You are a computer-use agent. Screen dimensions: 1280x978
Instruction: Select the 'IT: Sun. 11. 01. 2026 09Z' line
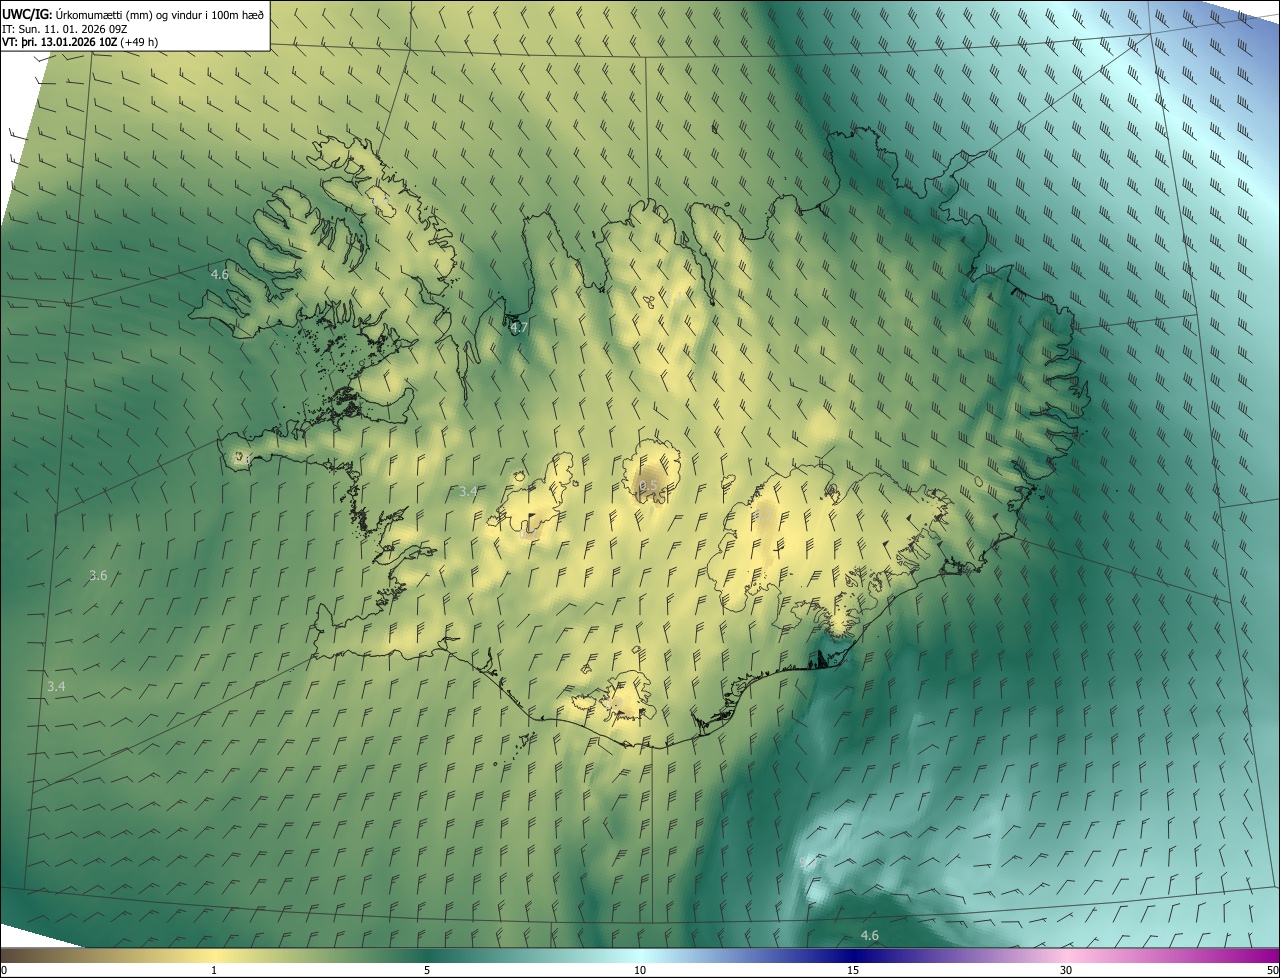pyautogui.click(x=64, y=28)
